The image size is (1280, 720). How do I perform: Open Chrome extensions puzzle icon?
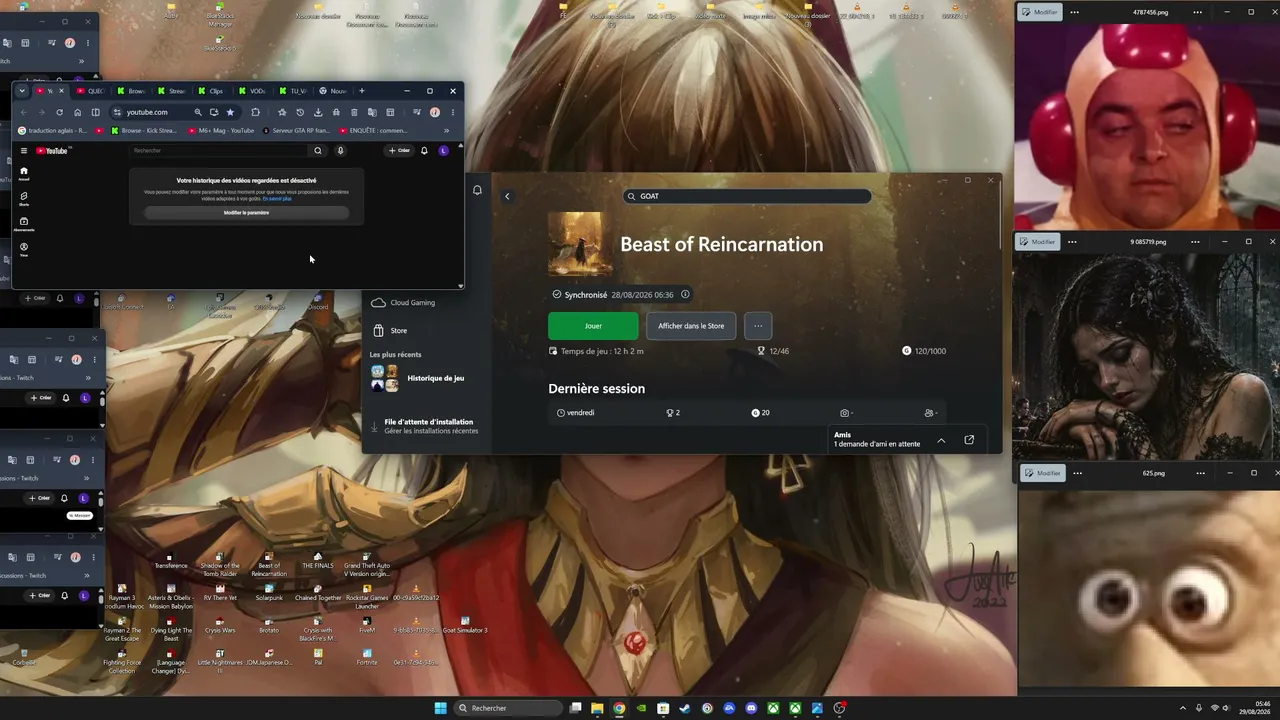click(255, 112)
